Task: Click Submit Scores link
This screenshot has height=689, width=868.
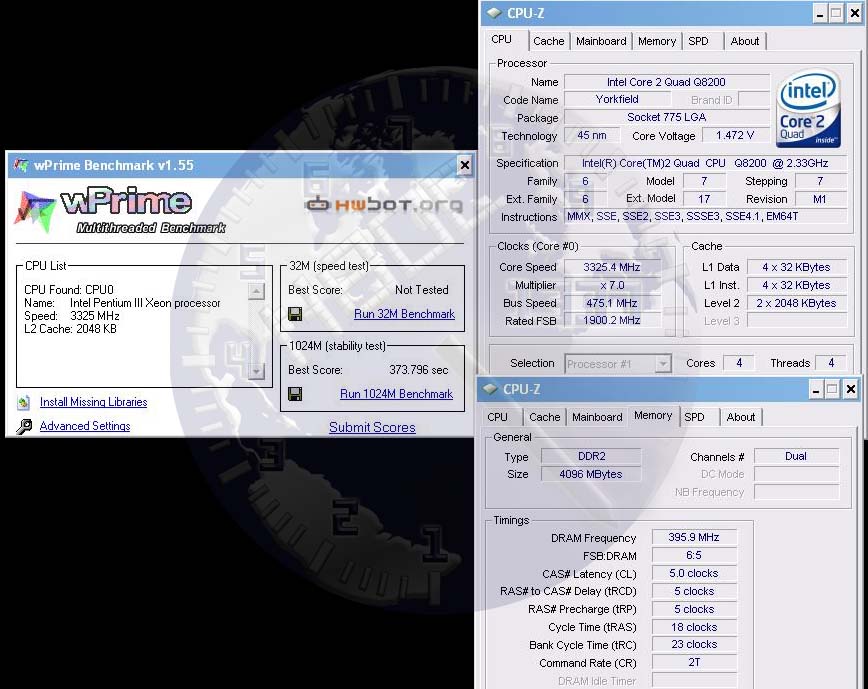Action: 372,427
